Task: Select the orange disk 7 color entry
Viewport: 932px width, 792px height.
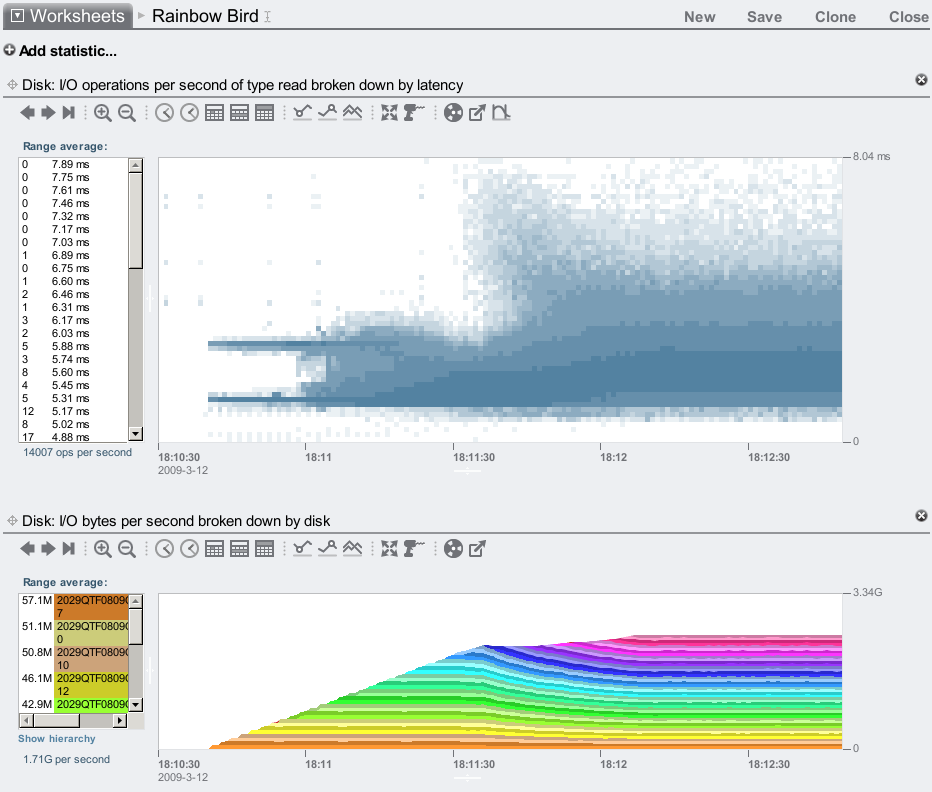Action: (90, 606)
